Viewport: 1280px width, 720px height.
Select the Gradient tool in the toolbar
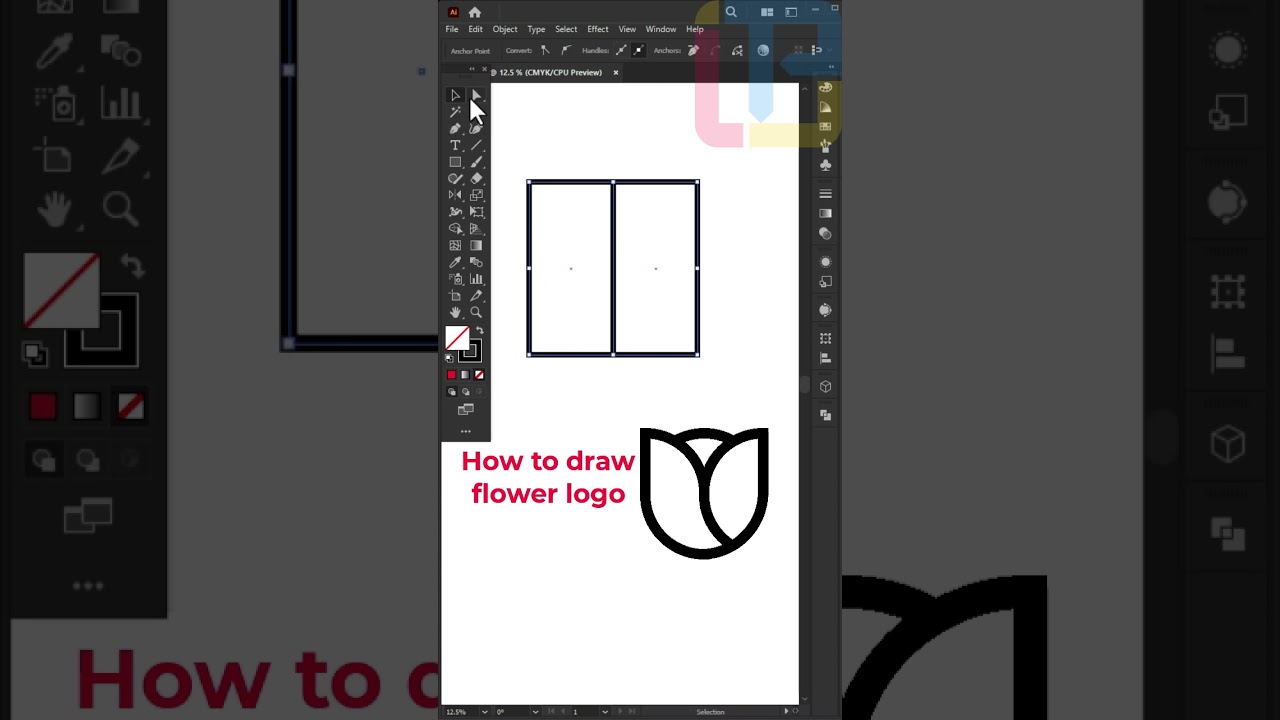click(x=476, y=245)
